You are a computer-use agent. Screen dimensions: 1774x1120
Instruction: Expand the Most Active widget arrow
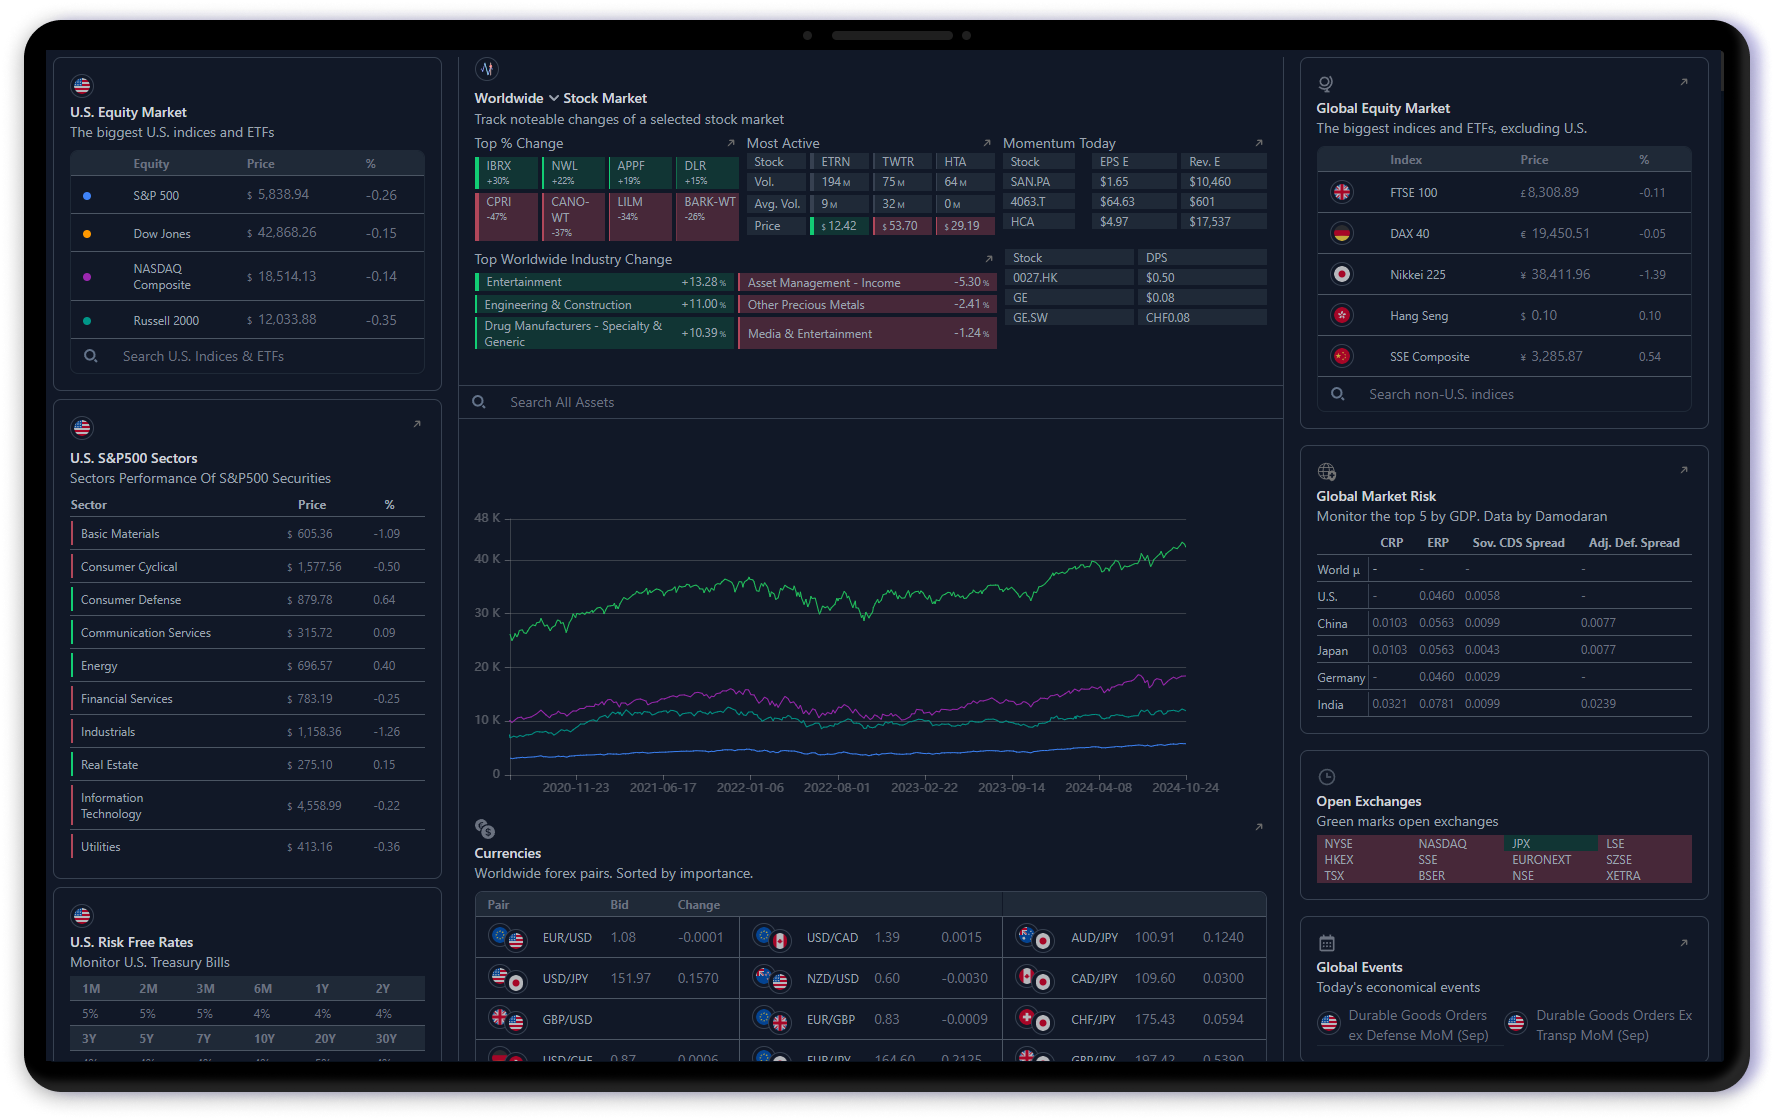tap(987, 143)
